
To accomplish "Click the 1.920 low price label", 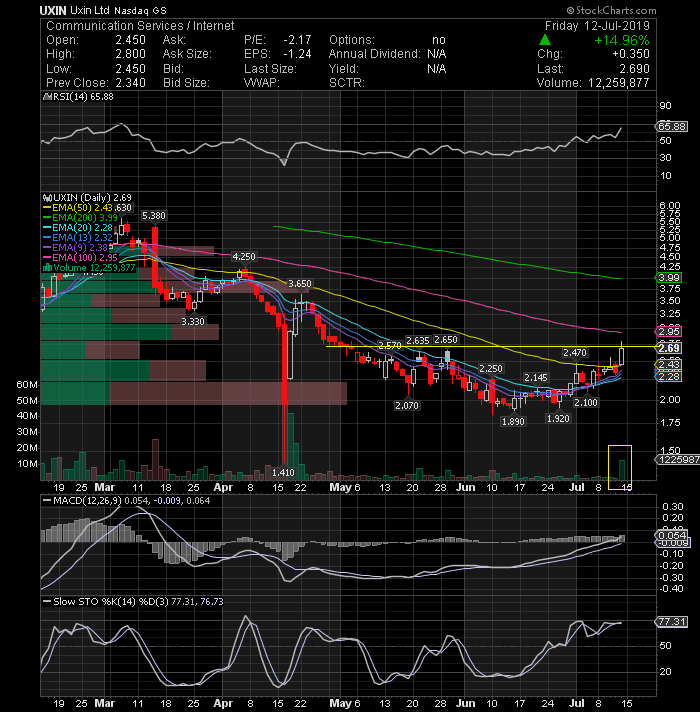I will (x=558, y=419).
